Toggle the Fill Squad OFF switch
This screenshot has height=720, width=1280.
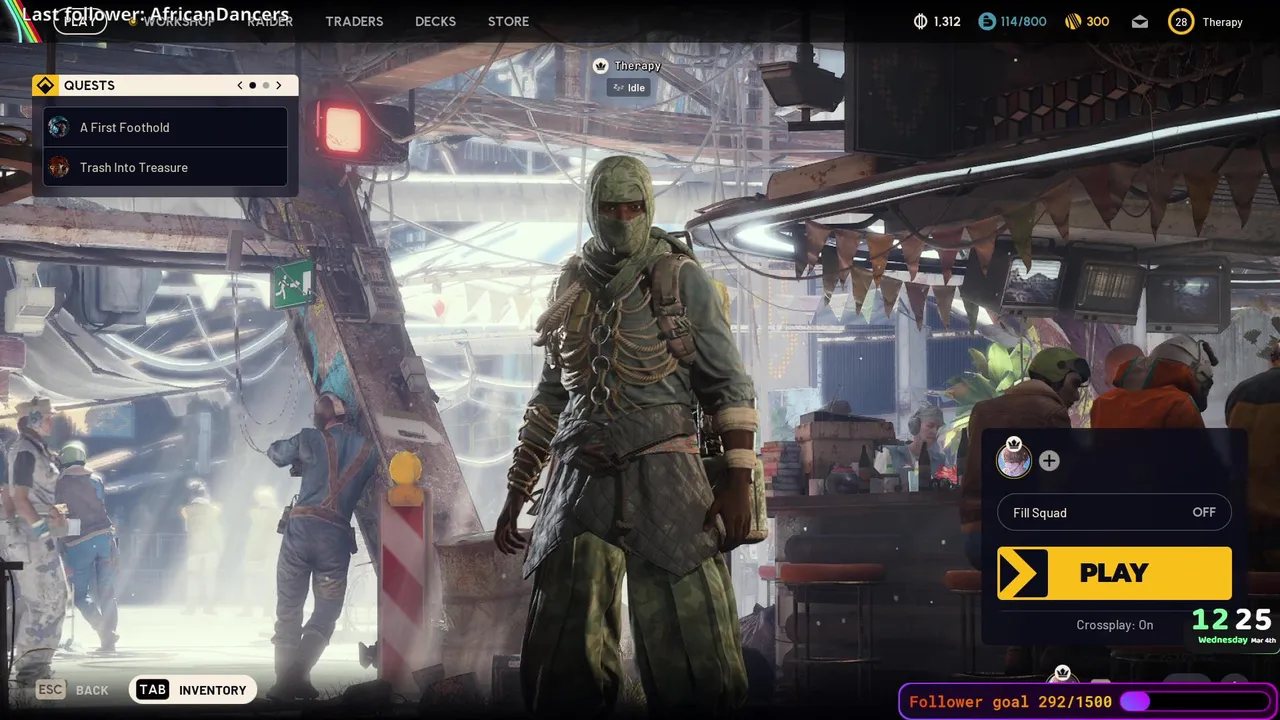(x=1114, y=512)
